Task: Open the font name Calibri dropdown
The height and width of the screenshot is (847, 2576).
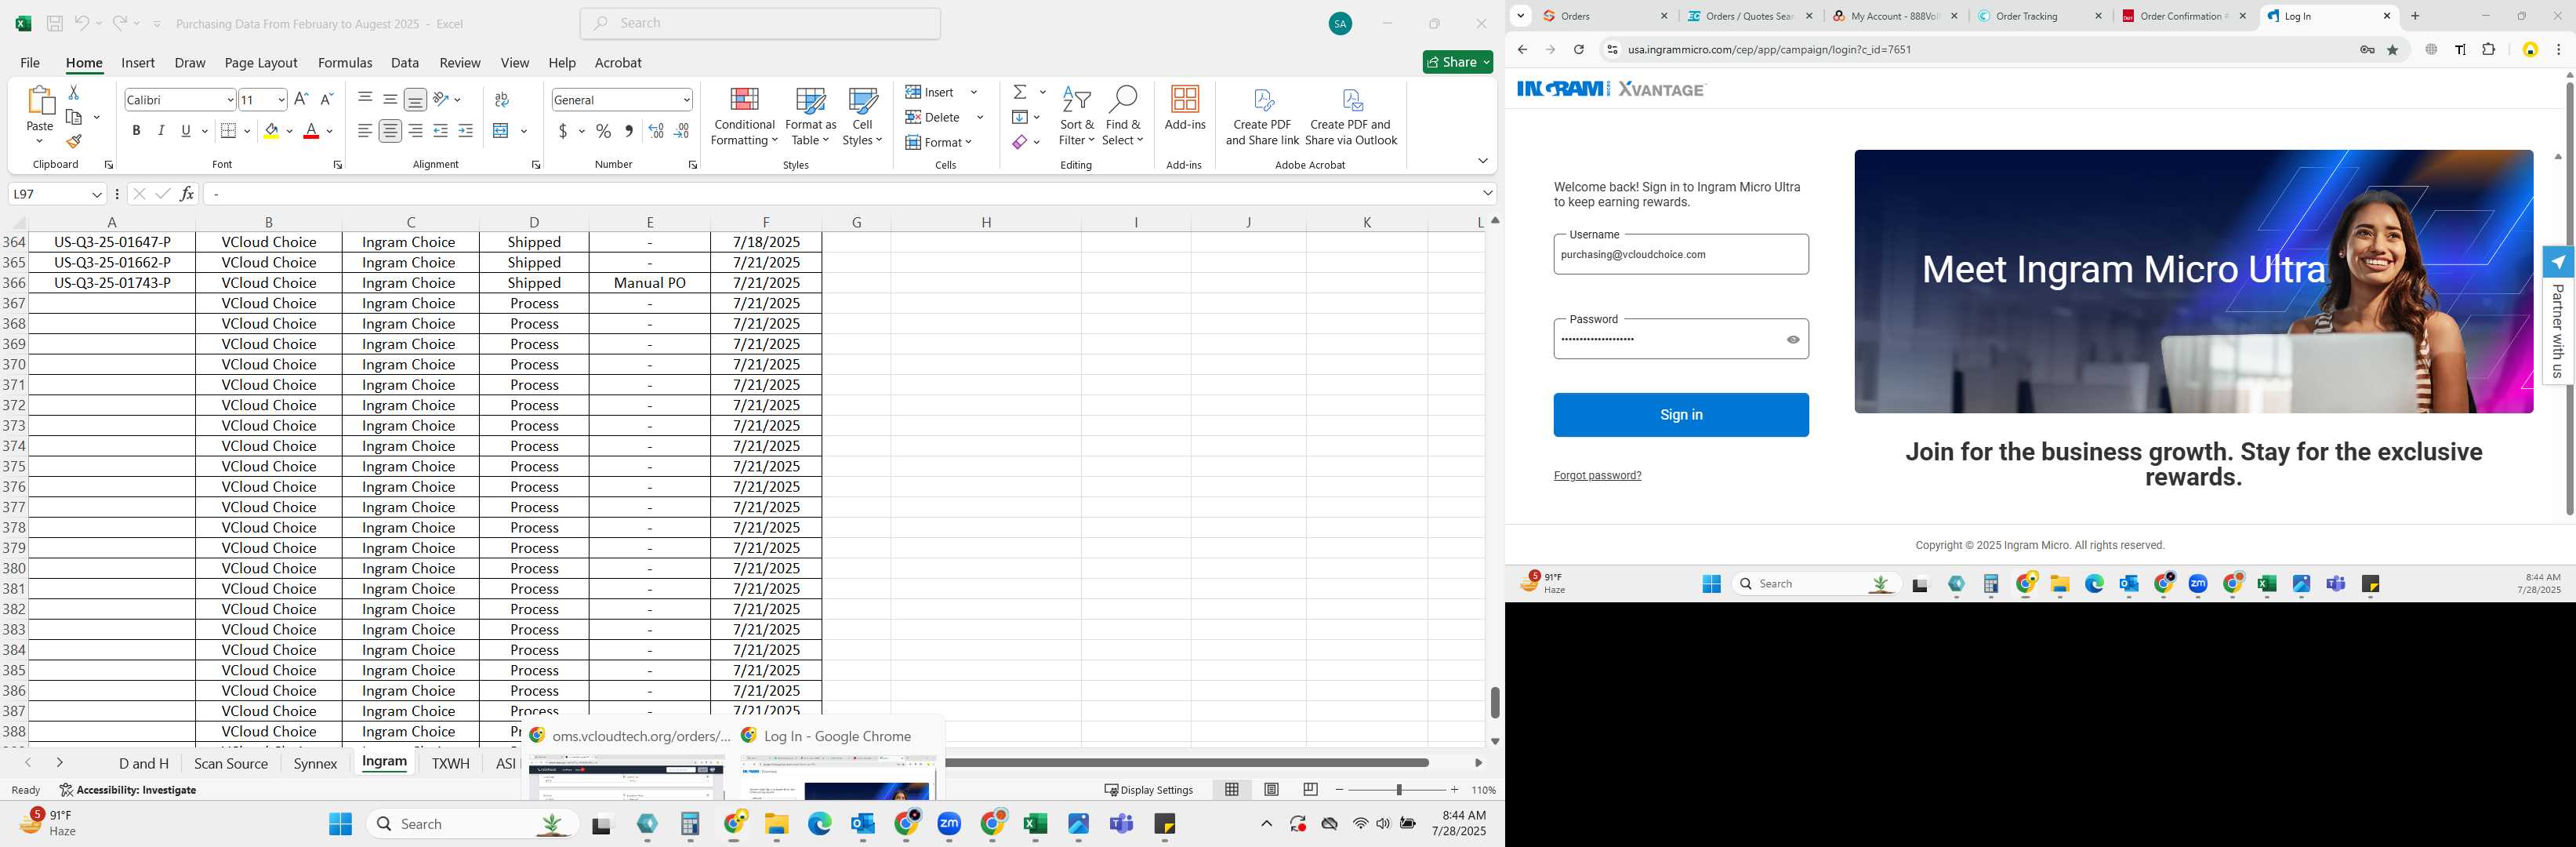Action: pos(230,100)
